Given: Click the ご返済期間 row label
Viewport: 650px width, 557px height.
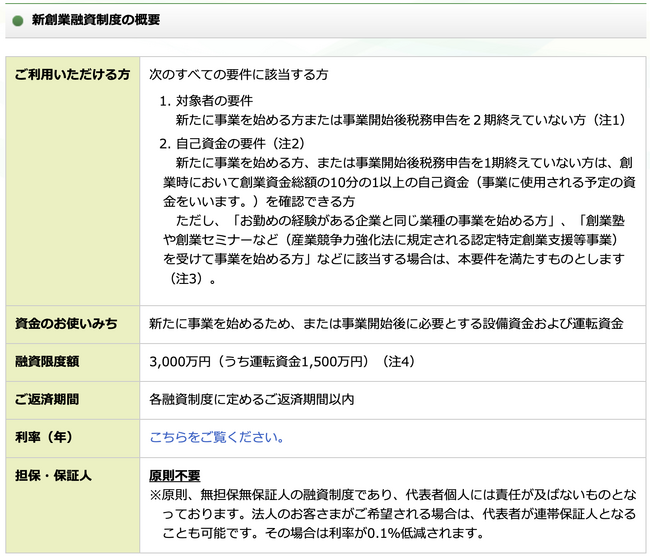Looking at the screenshot, I should (x=48, y=399).
